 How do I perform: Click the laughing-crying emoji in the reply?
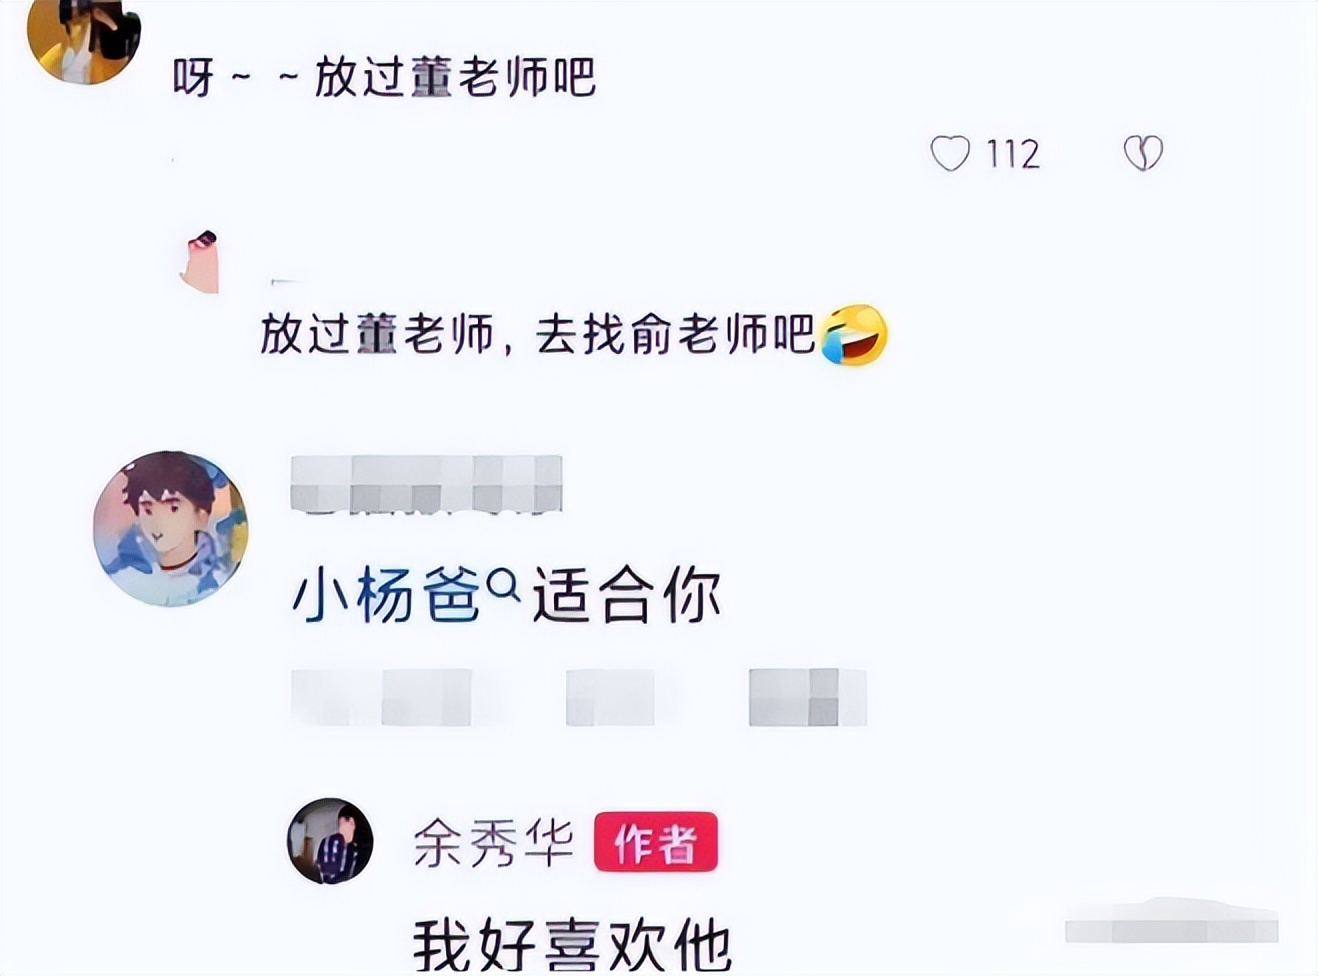click(854, 335)
